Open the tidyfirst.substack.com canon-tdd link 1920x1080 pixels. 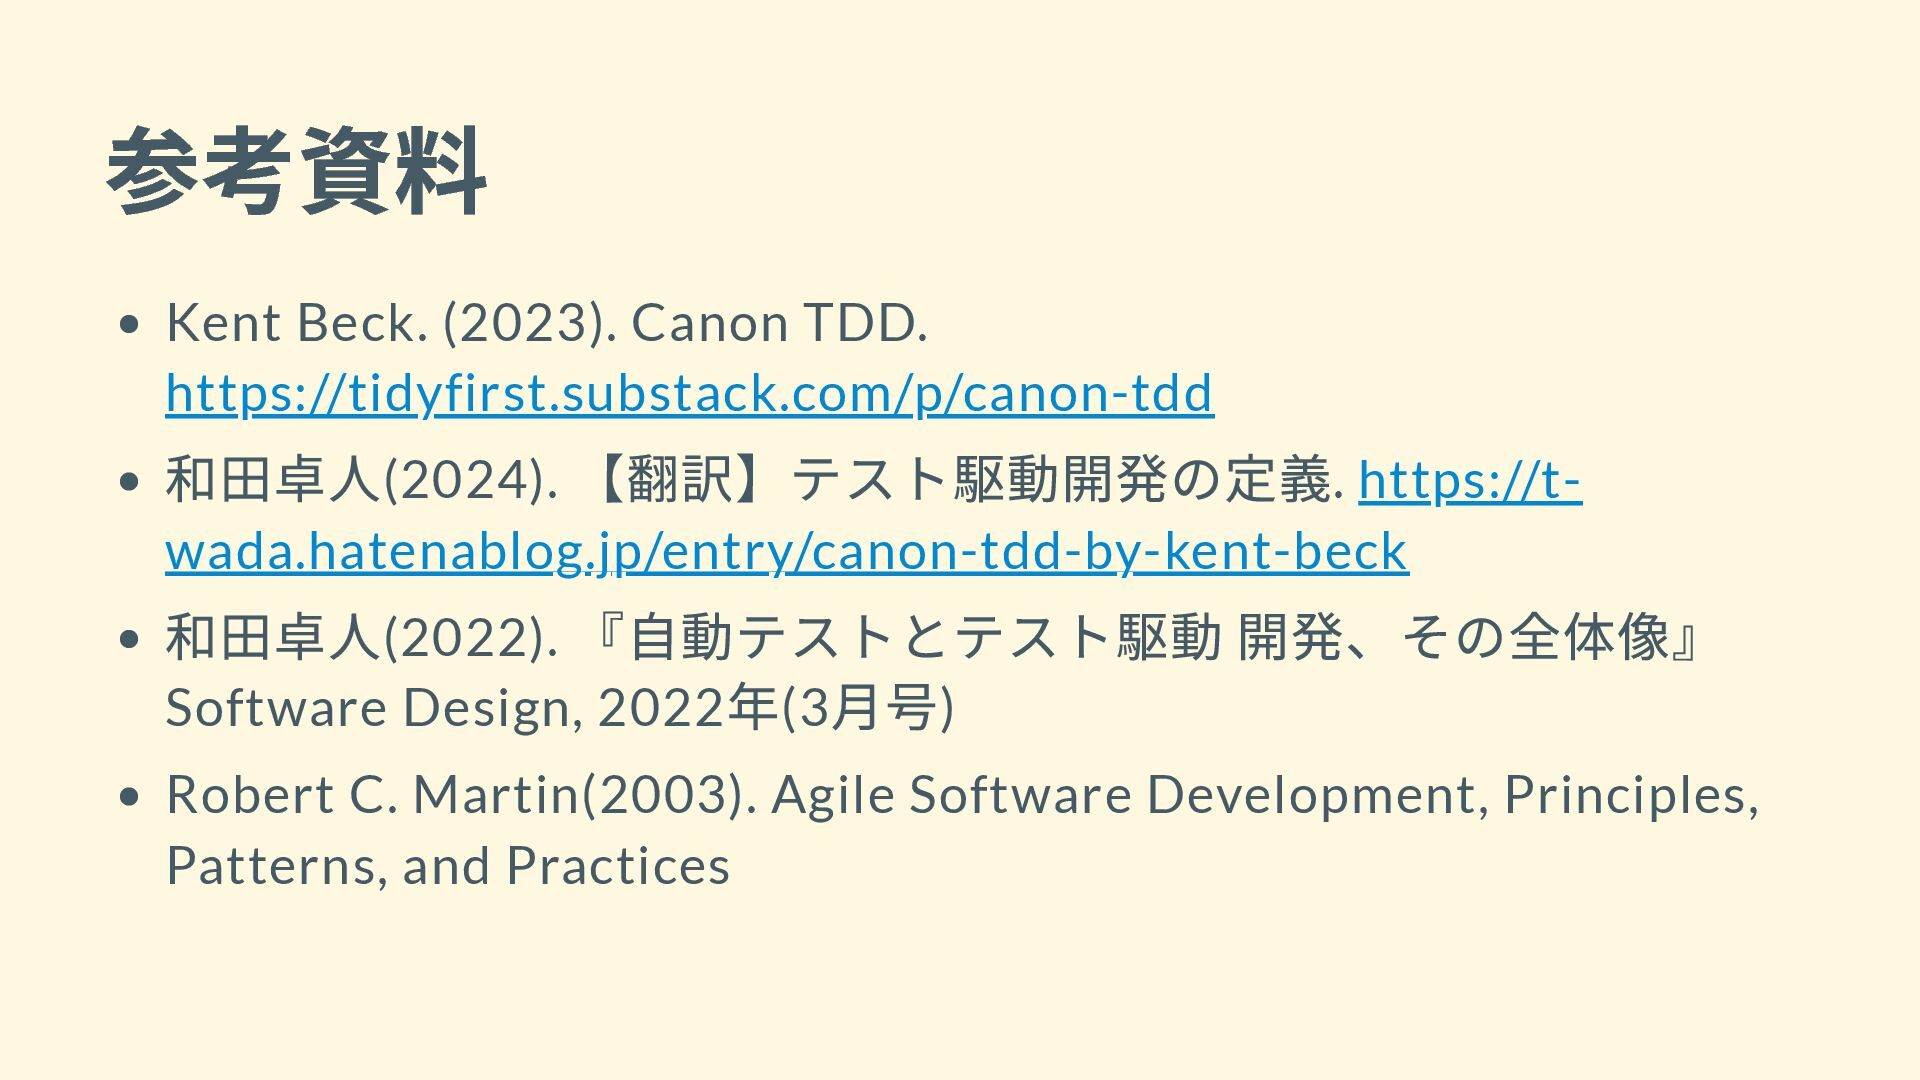[689, 392]
